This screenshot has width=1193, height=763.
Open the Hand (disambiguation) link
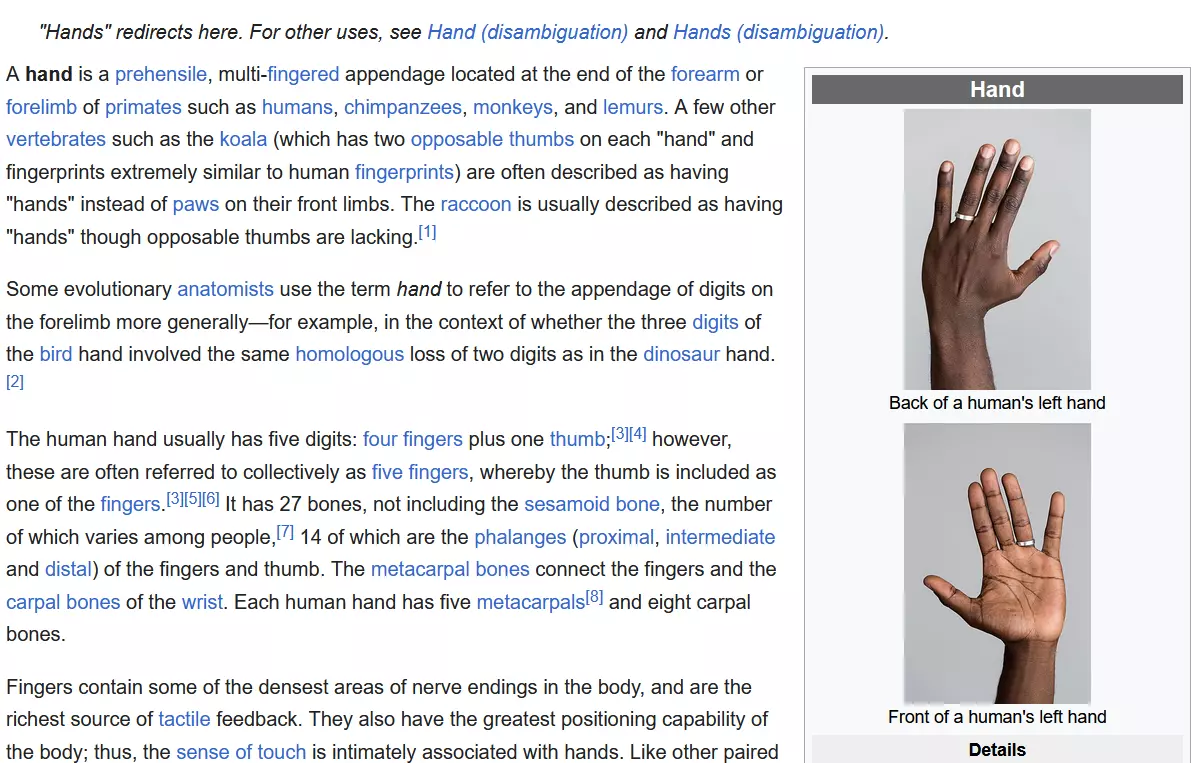(527, 32)
